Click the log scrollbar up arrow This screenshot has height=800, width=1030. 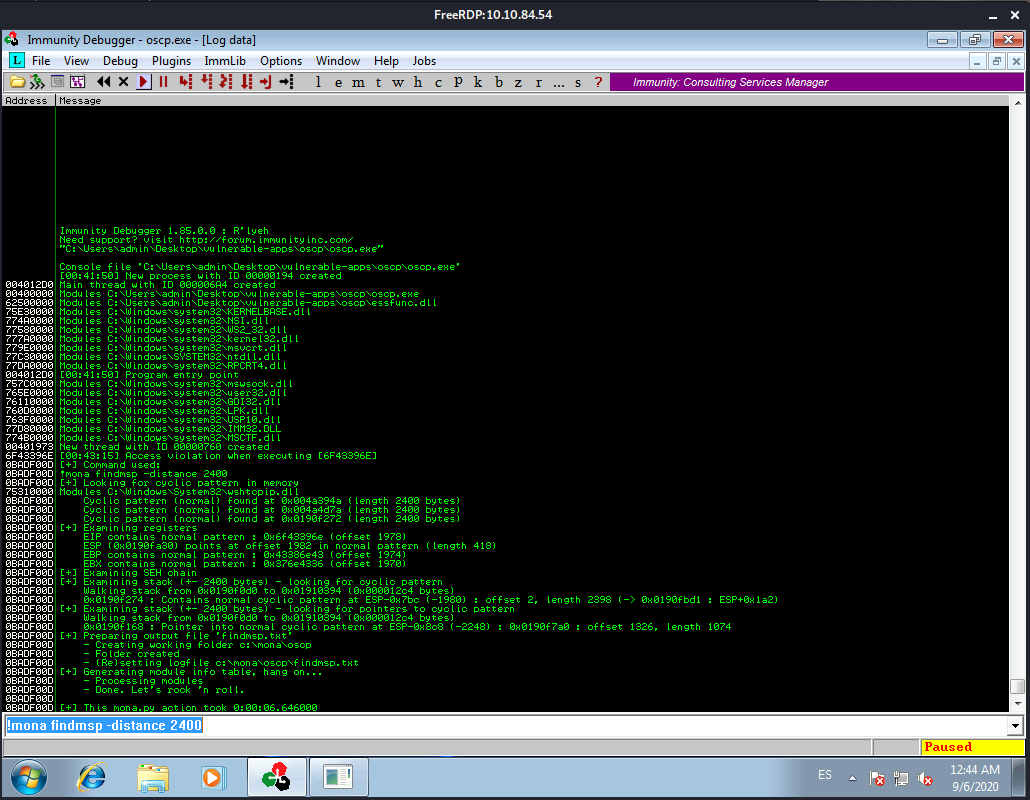pos(1018,103)
